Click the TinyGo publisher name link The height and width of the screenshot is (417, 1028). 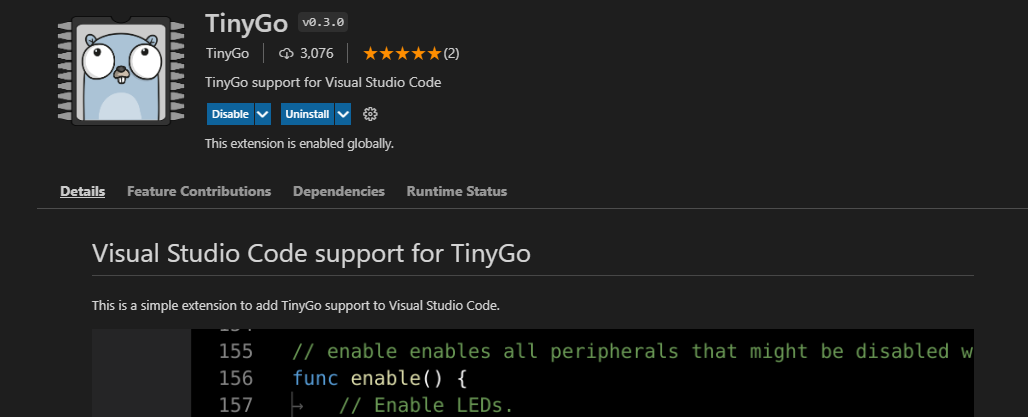[x=227, y=53]
